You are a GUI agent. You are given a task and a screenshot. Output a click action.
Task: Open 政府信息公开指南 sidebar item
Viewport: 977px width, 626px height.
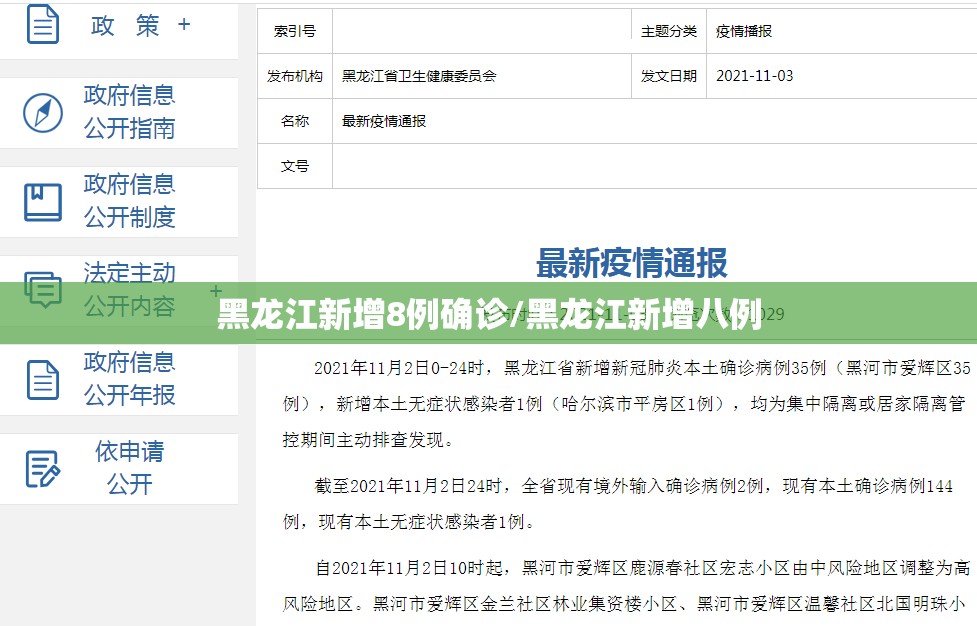119,113
